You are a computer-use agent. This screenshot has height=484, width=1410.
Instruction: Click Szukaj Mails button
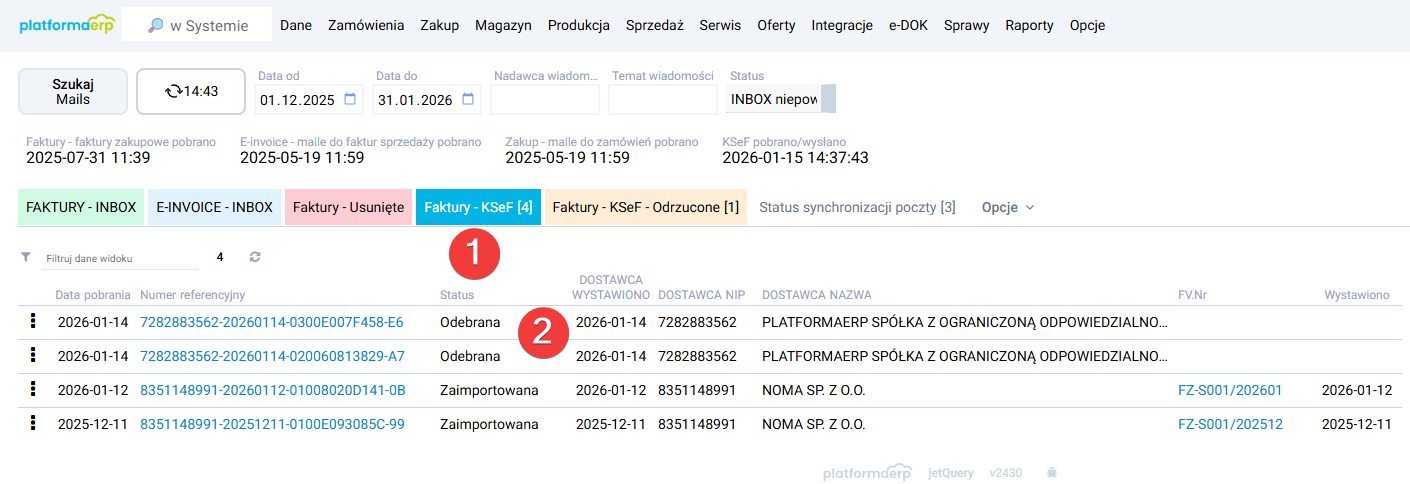73,91
